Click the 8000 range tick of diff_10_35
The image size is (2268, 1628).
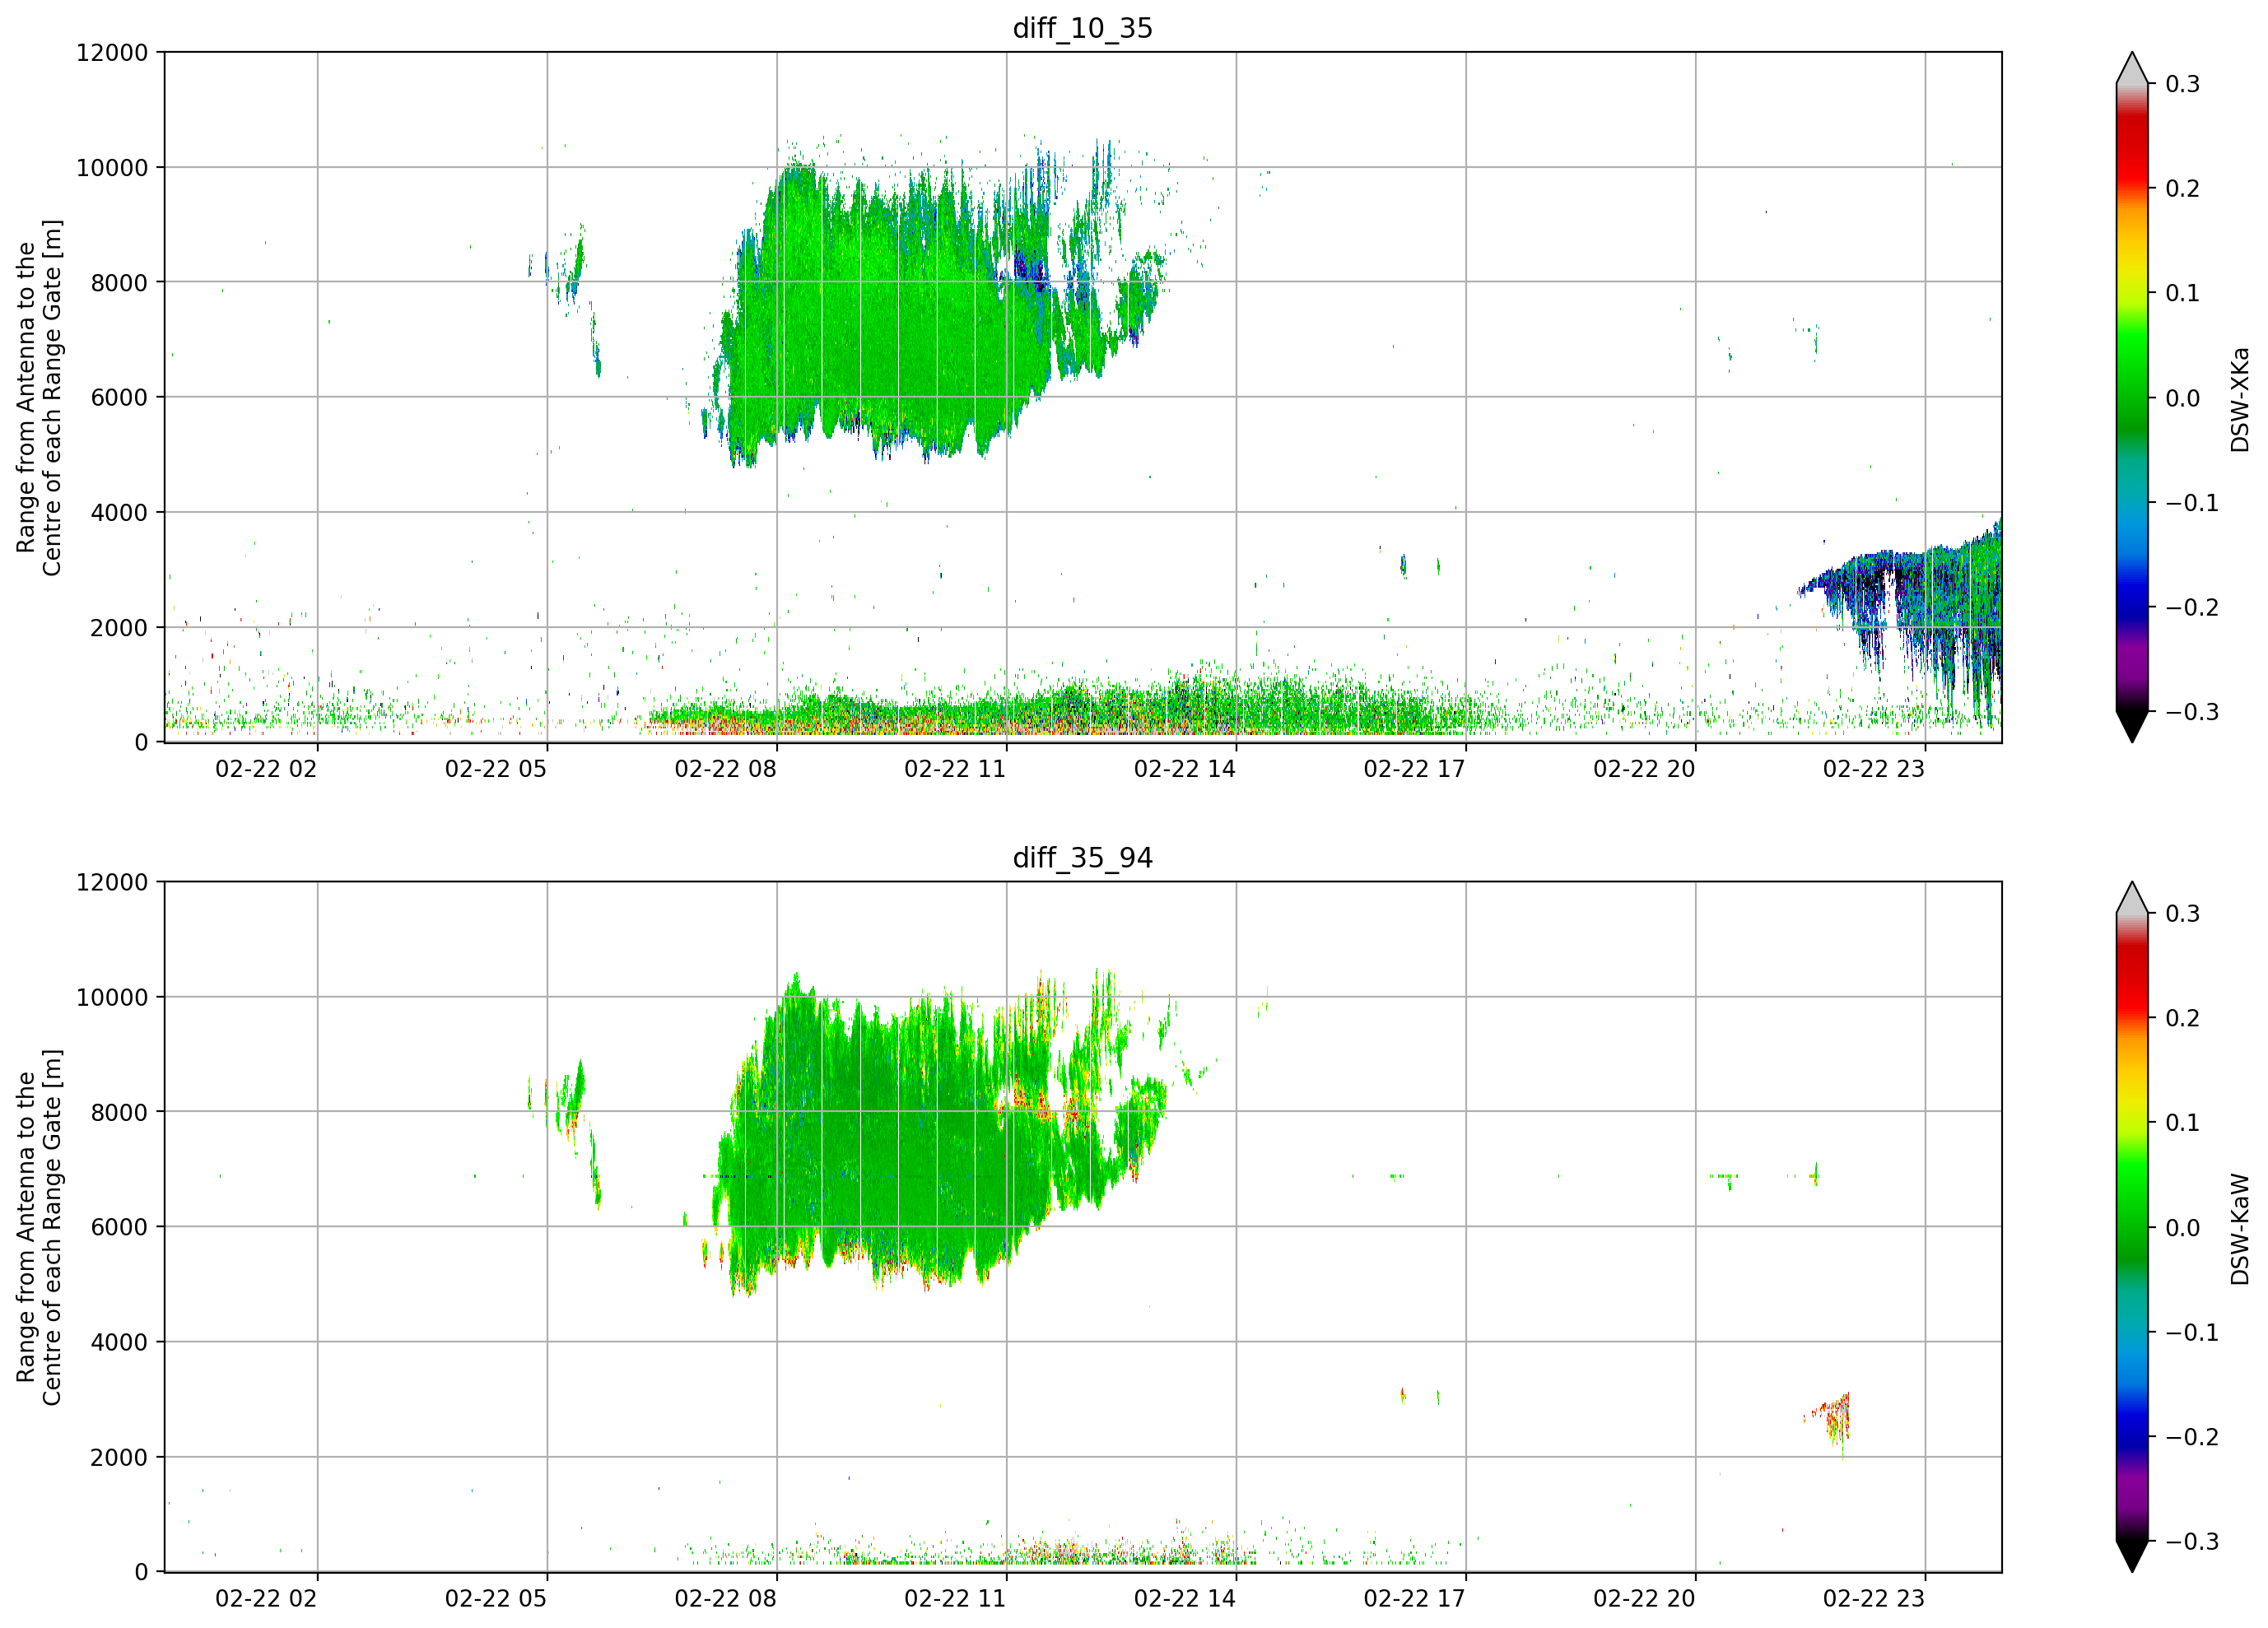(x=119, y=283)
